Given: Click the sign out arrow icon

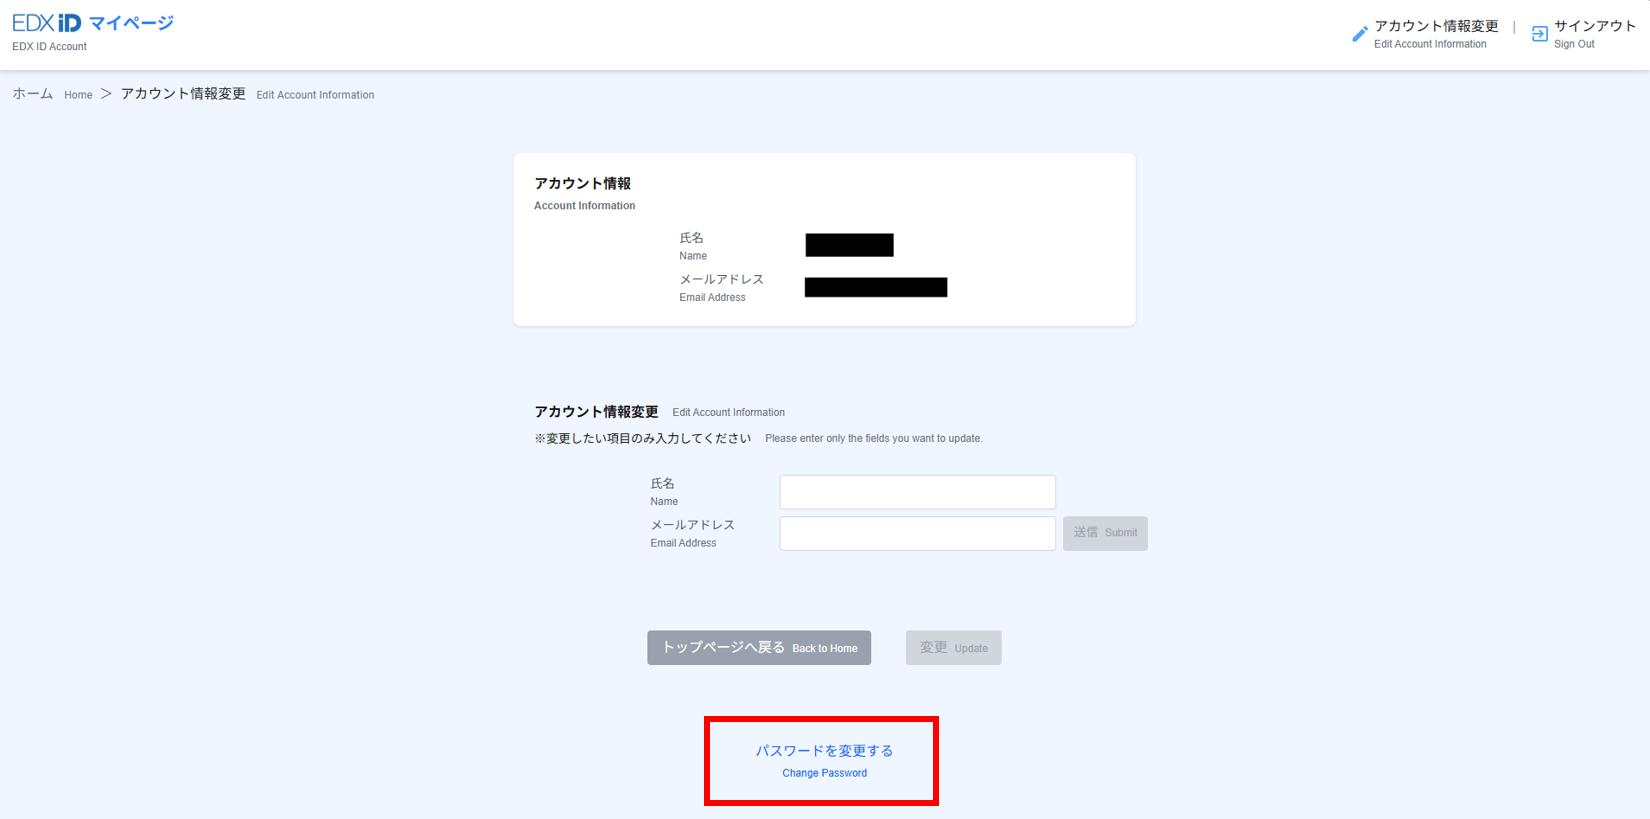Looking at the screenshot, I should [x=1539, y=34].
